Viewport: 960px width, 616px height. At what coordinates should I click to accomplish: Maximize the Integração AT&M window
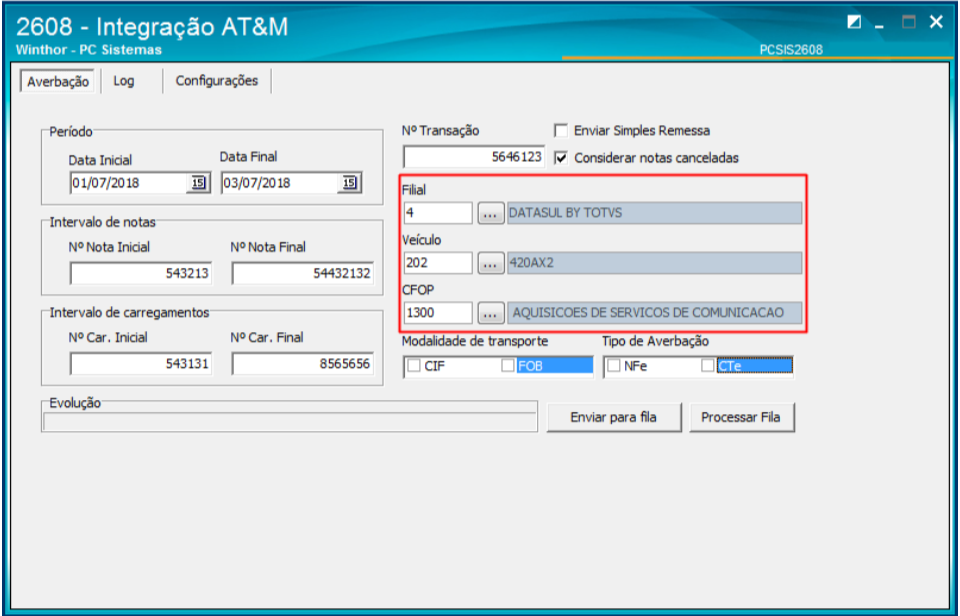pos(909,22)
